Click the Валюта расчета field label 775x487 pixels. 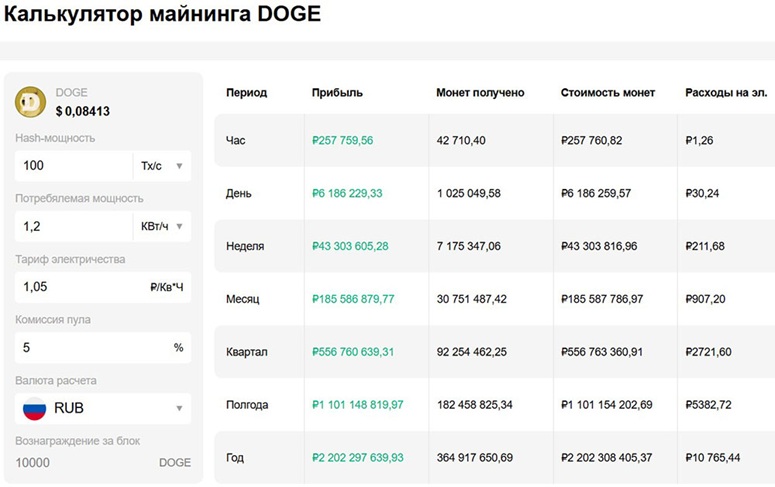56,381
